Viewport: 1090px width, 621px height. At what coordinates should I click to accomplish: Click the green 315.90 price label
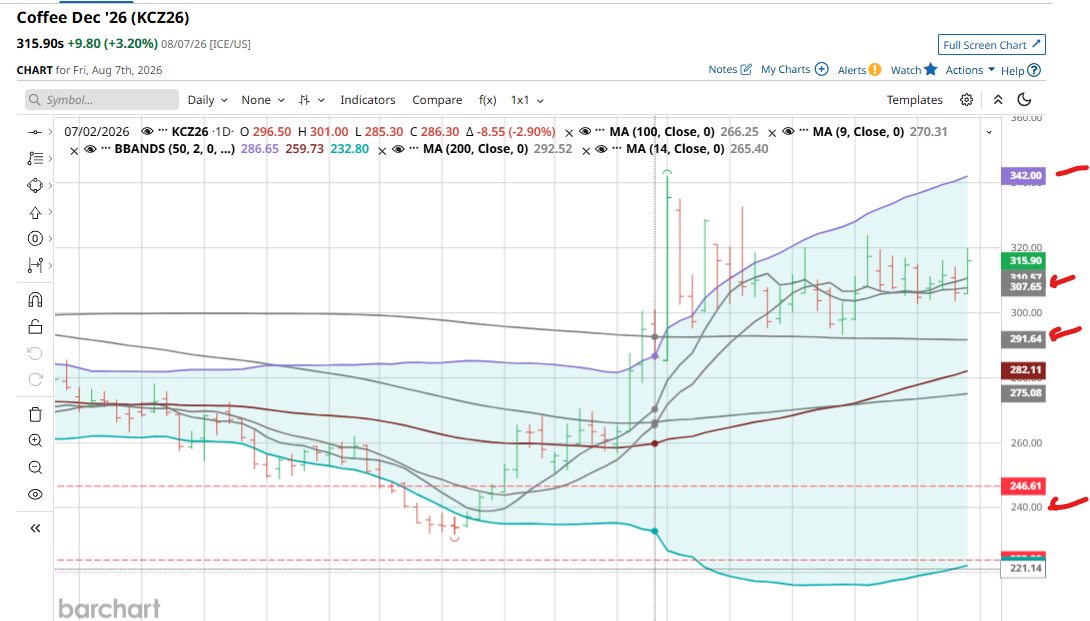click(1023, 261)
